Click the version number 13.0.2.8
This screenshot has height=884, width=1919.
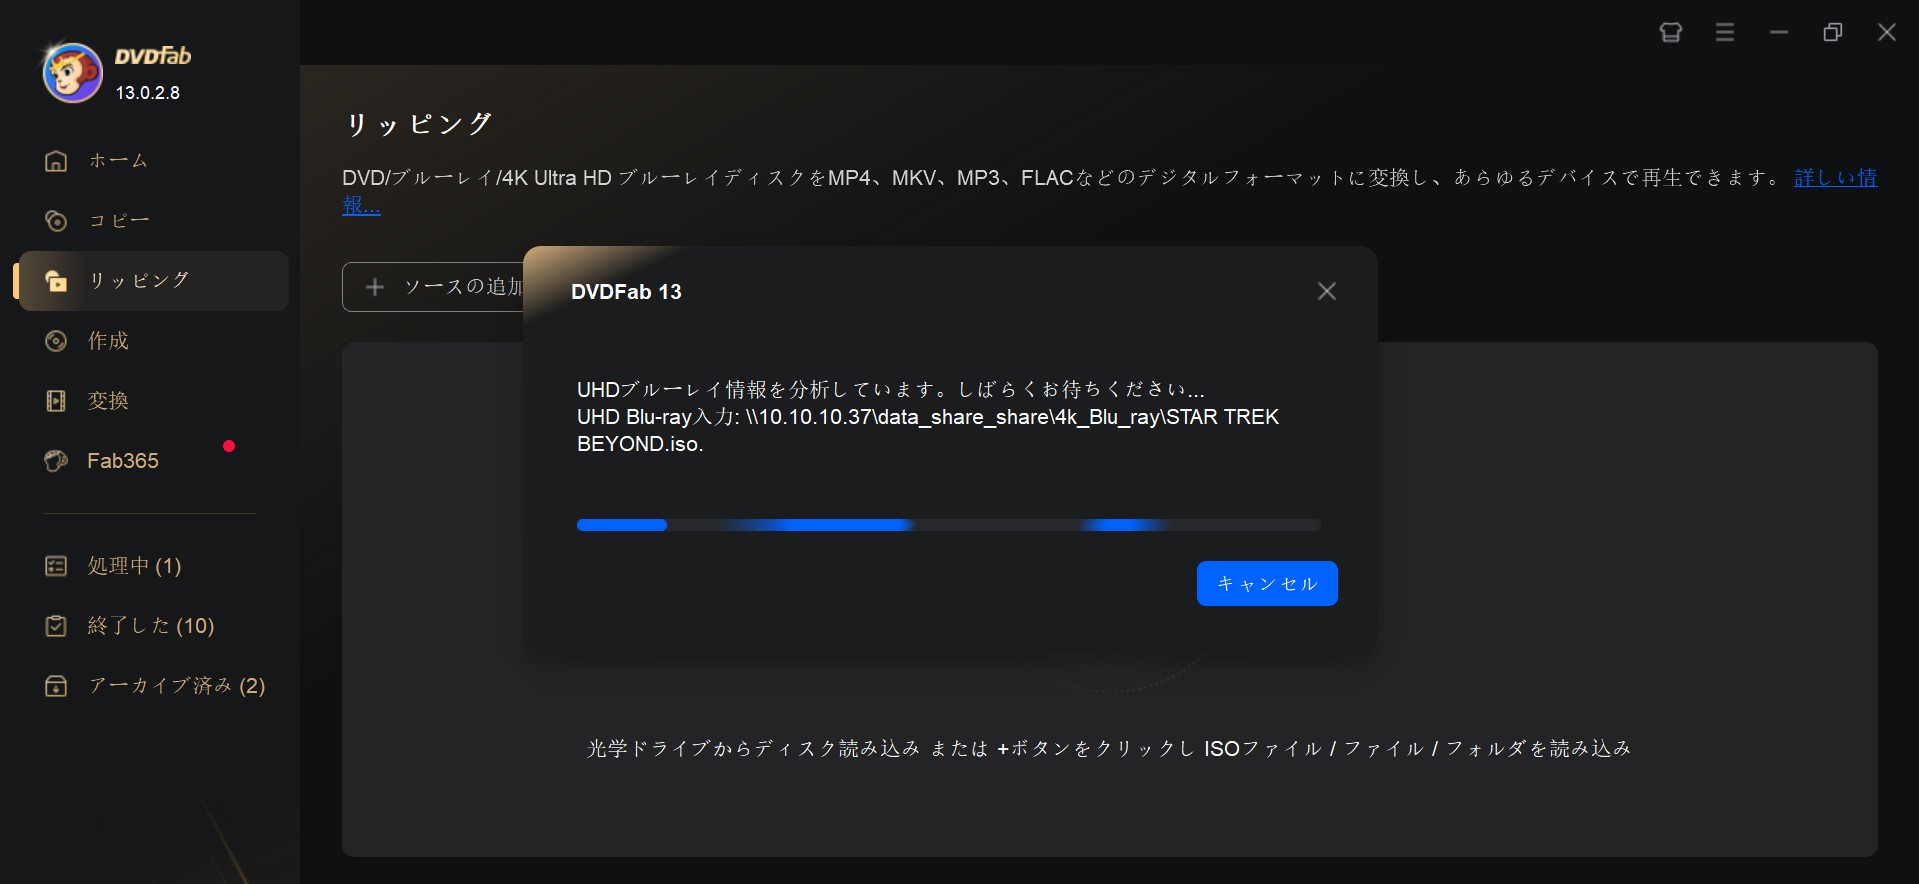click(x=148, y=93)
